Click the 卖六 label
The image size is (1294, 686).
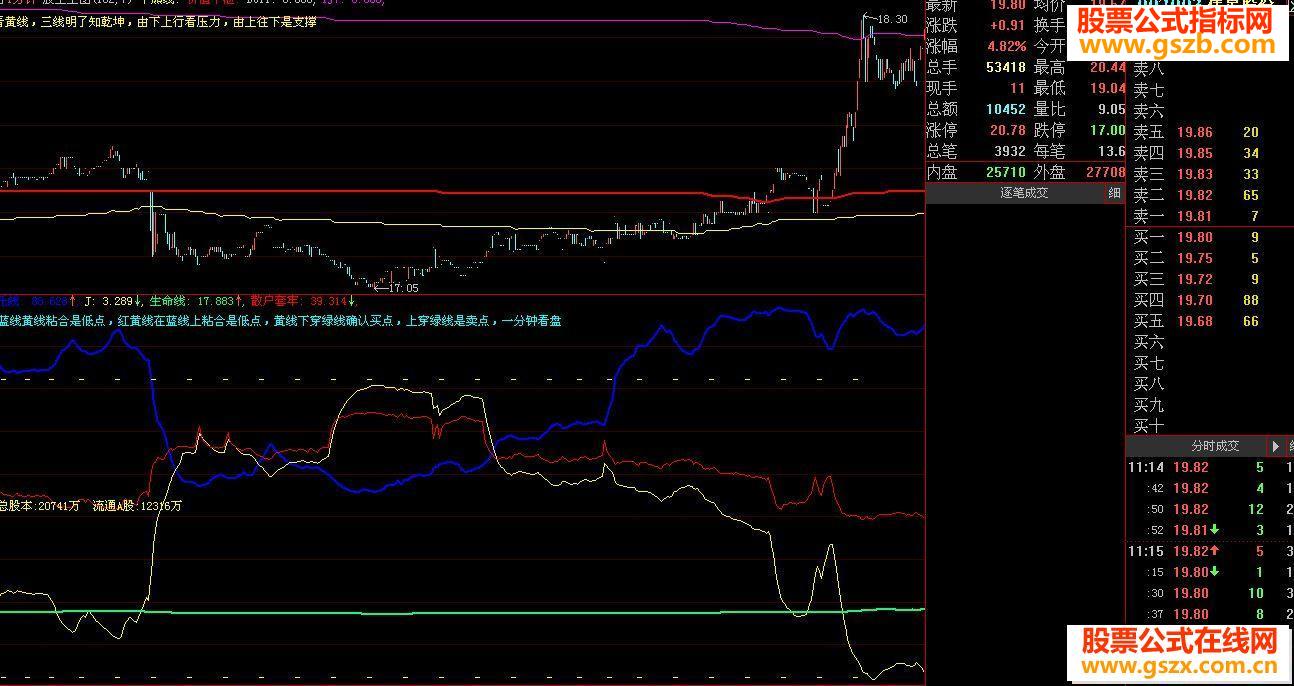(x=1148, y=111)
